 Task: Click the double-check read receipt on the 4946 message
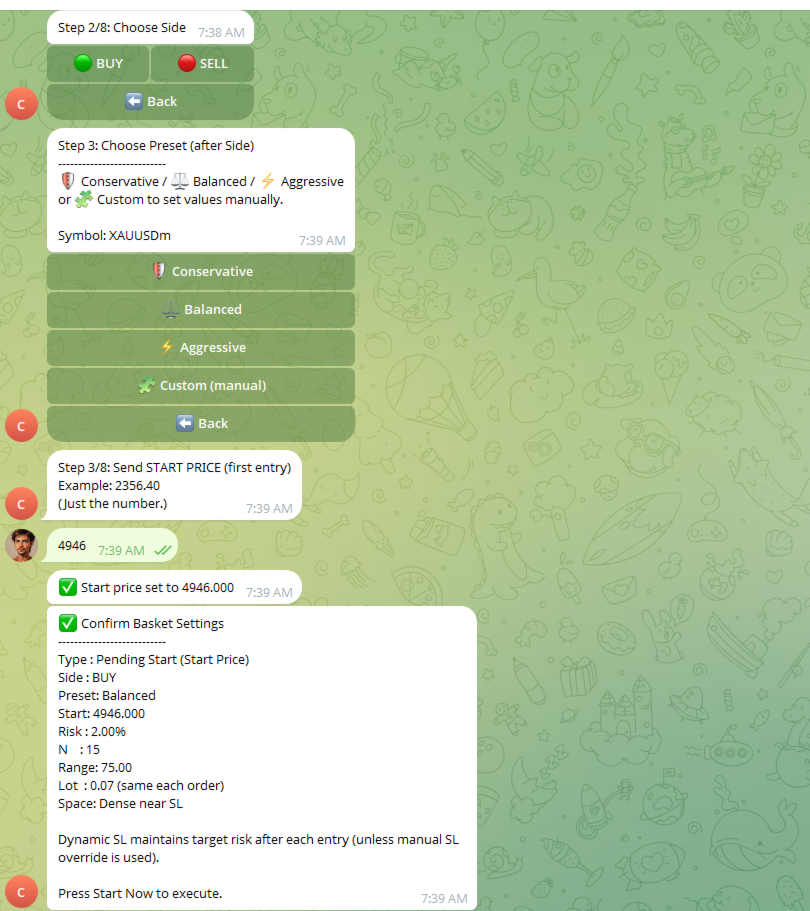tap(163, 550)
